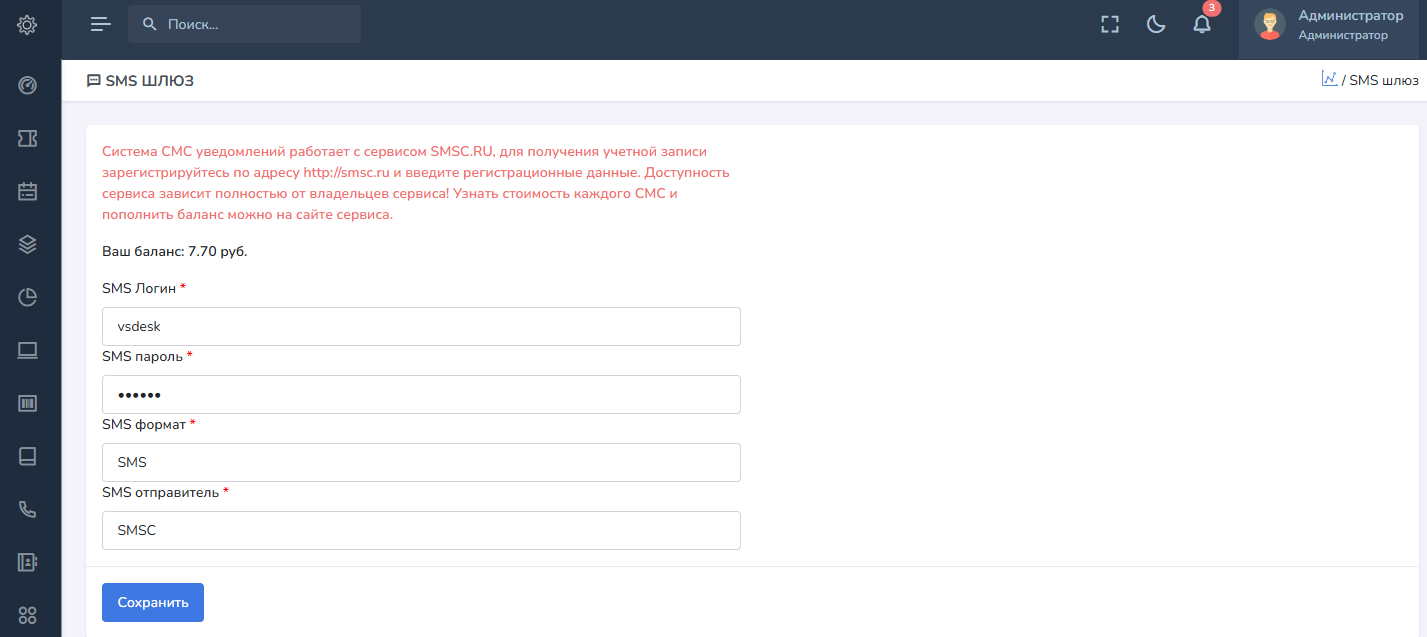
Task: Click the Сохранить button
Action: click(153, 602)
